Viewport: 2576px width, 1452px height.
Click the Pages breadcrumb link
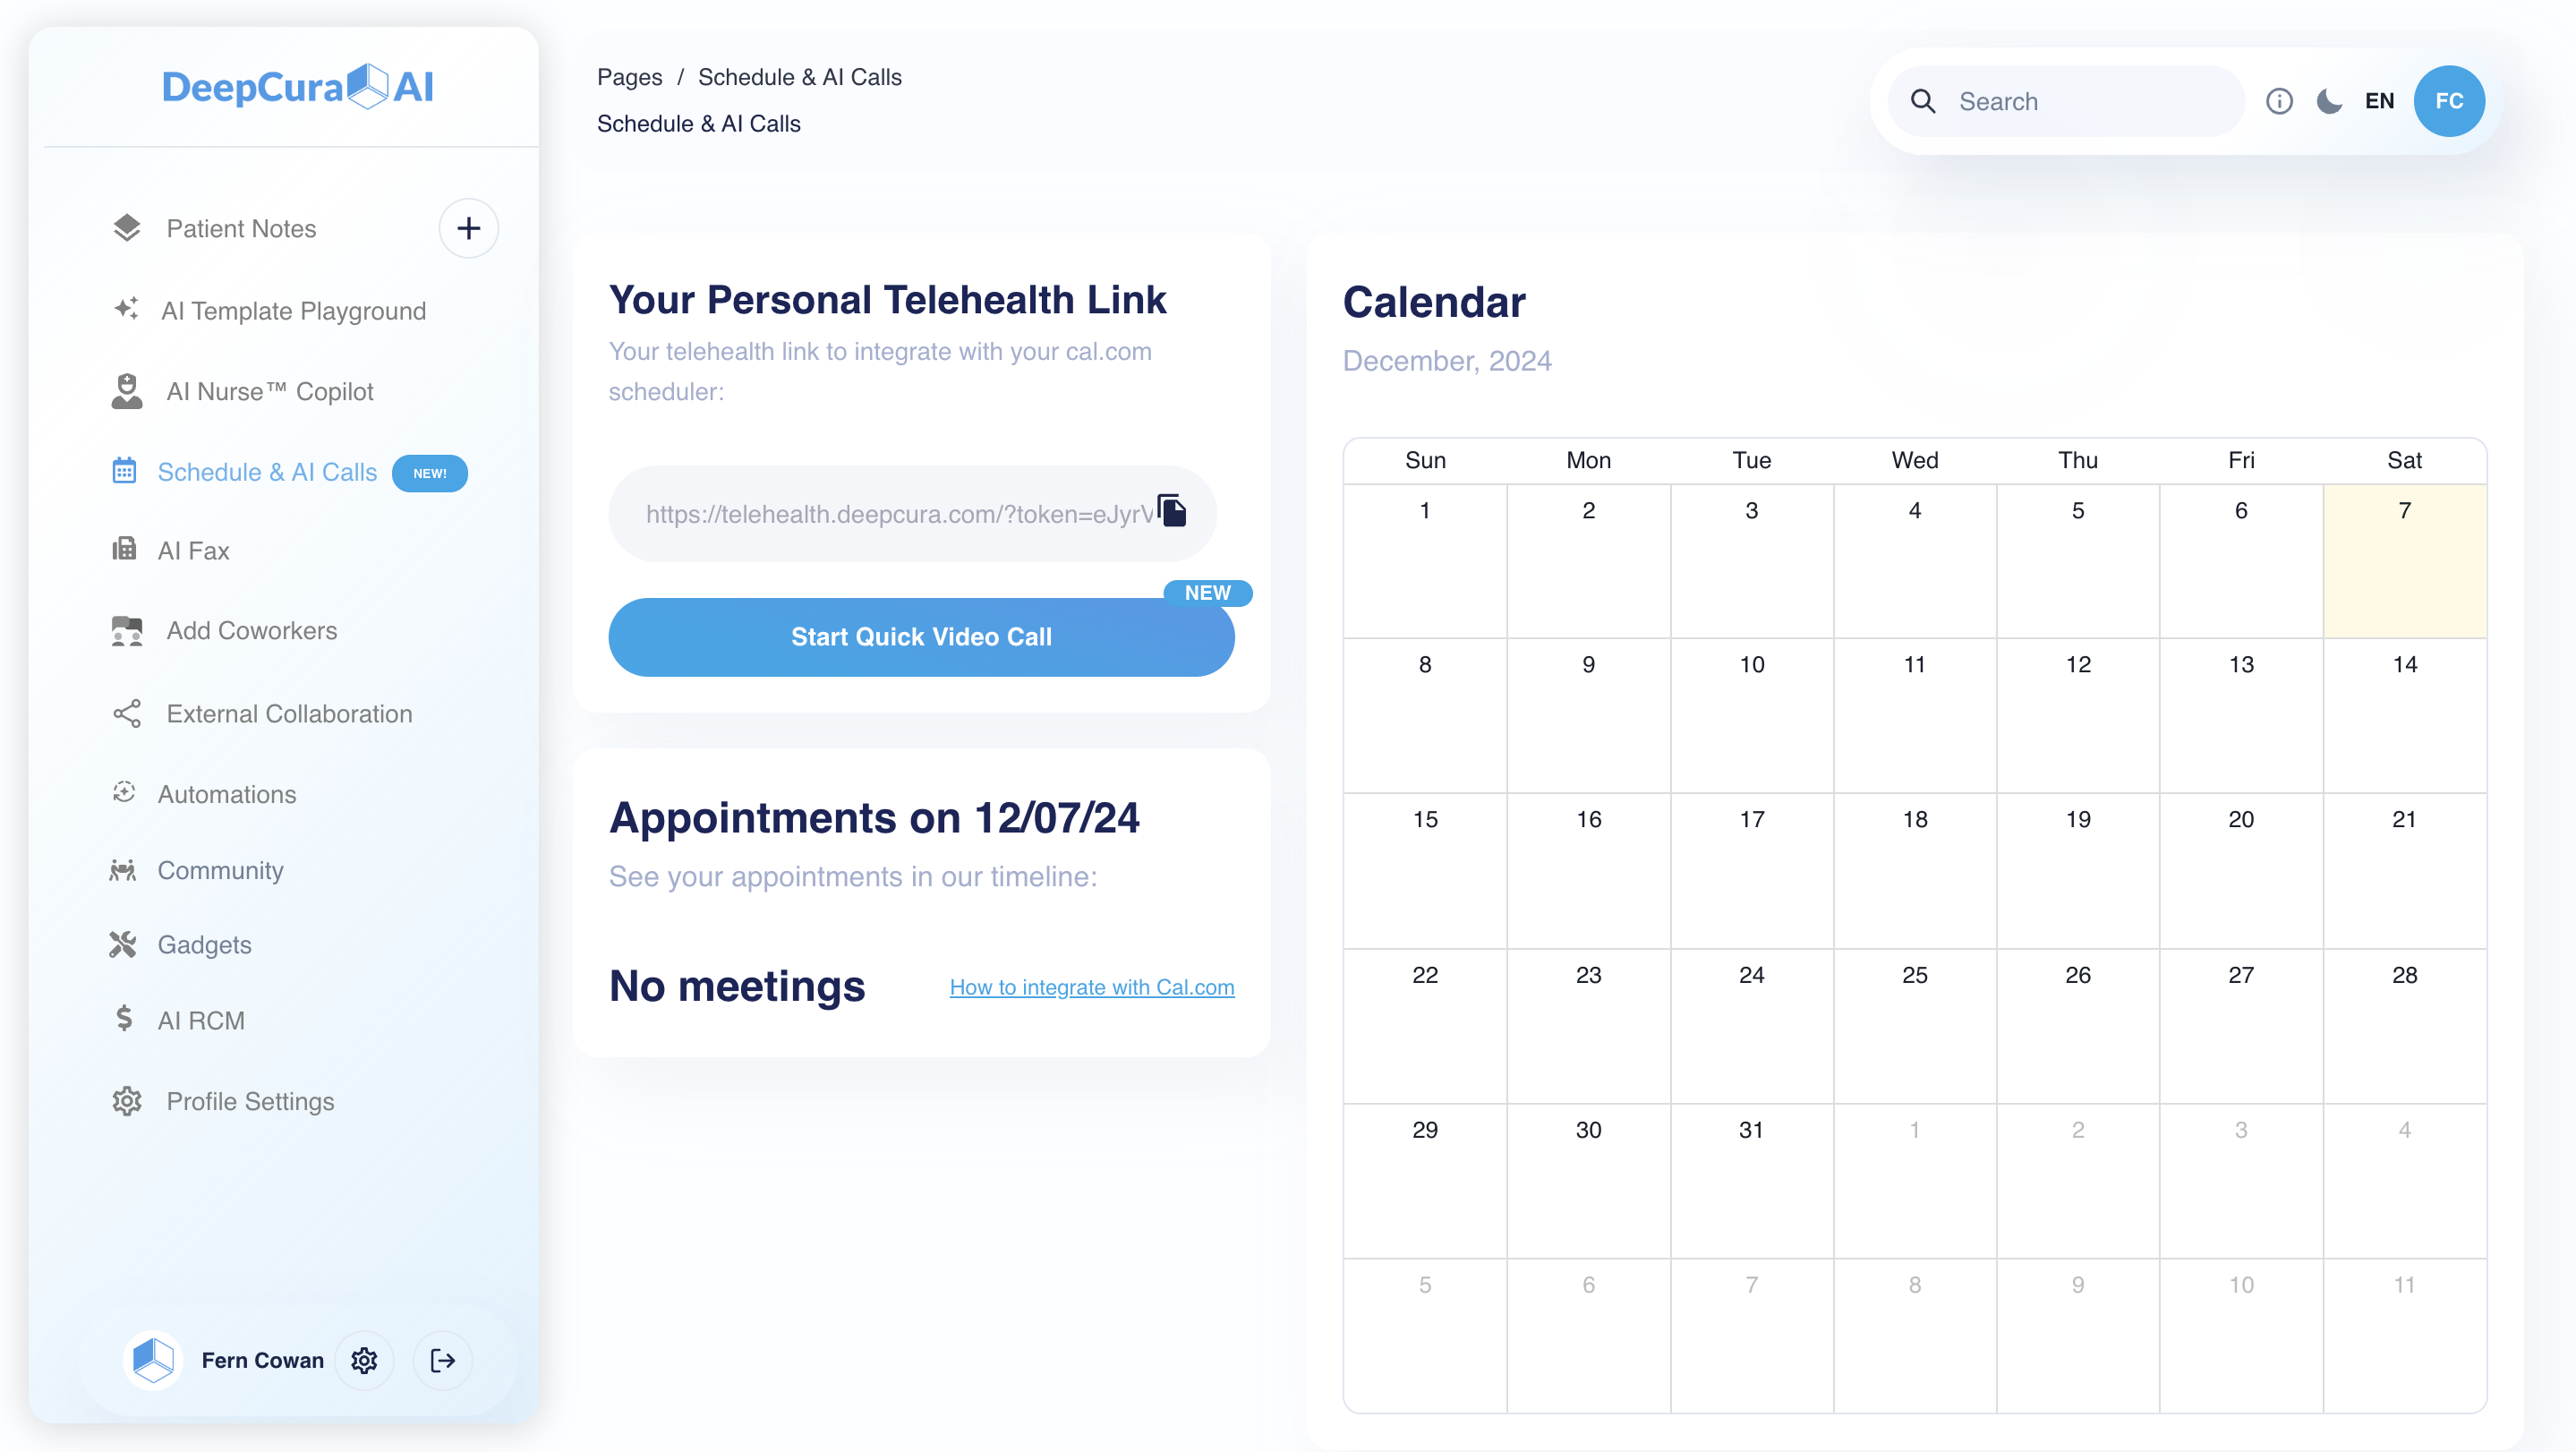pyautogui.click(x=629, y=77)
